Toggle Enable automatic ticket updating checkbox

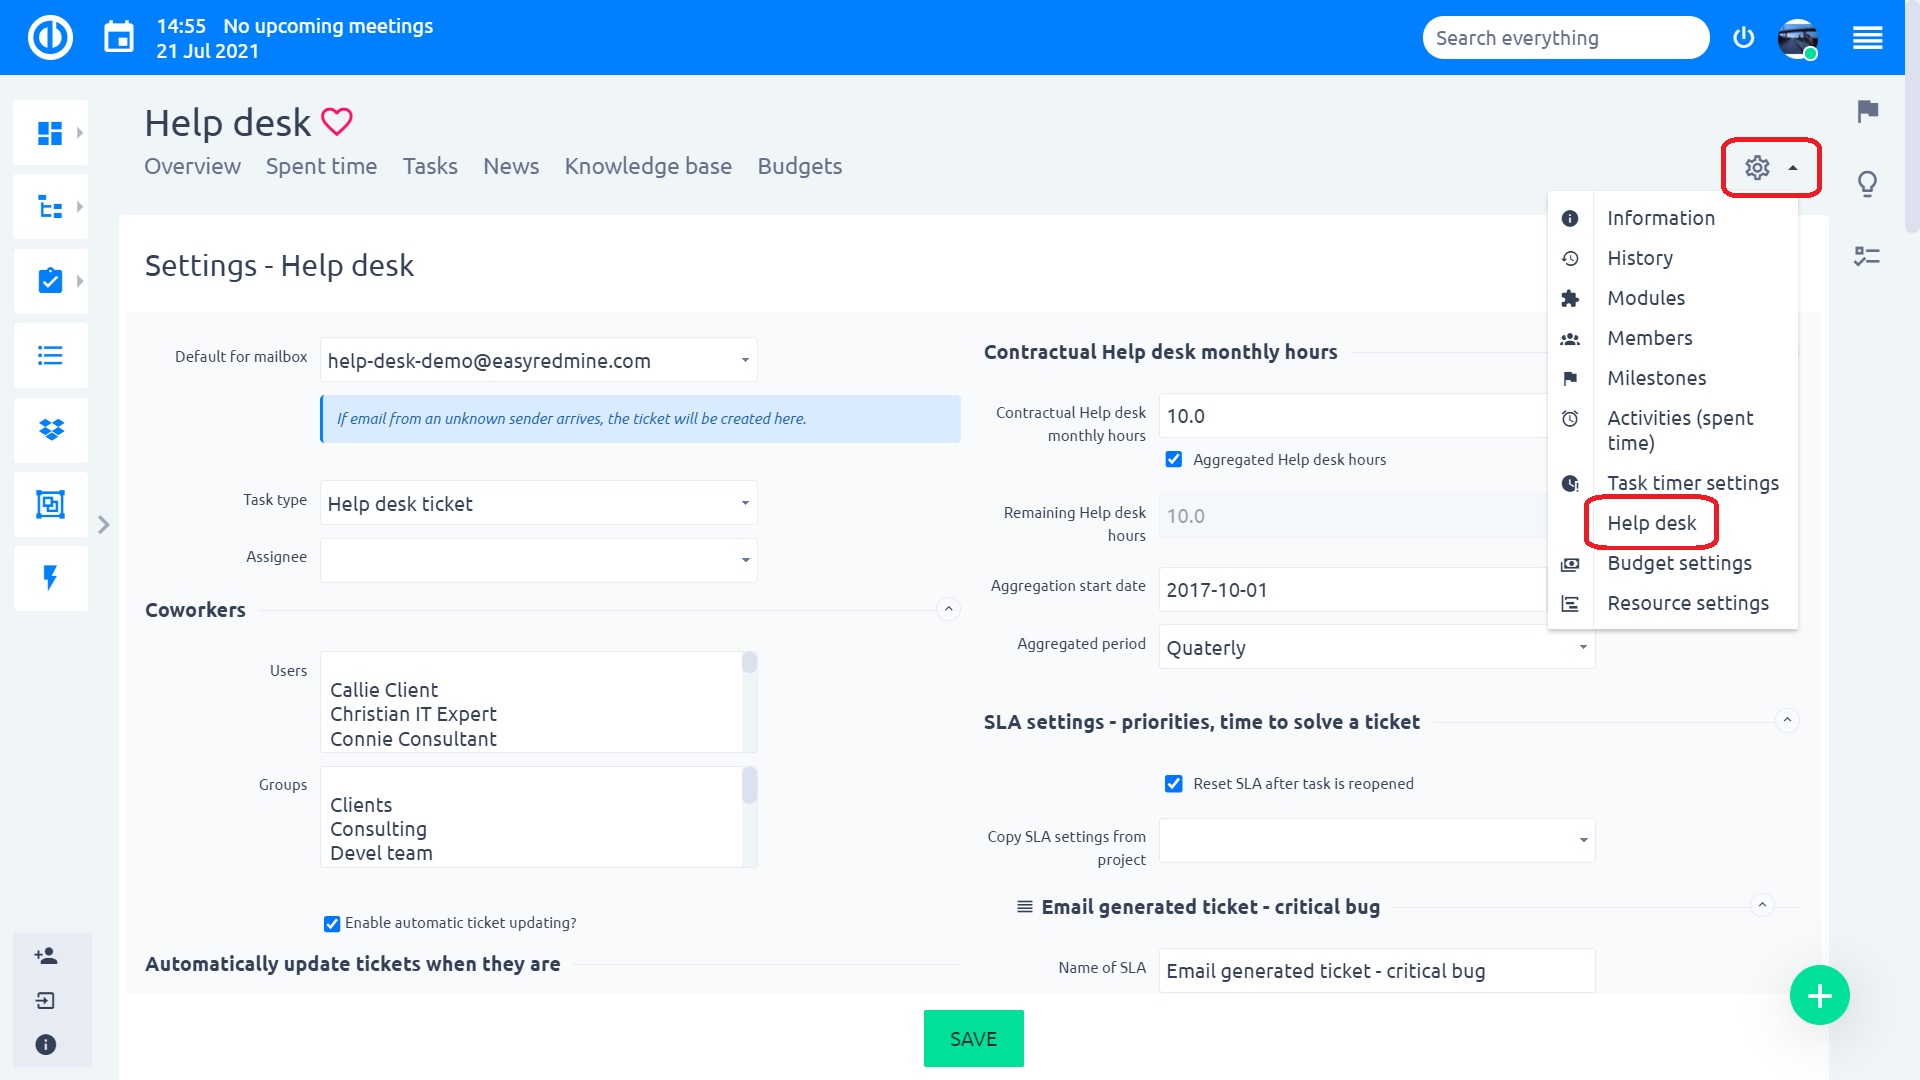332,923
